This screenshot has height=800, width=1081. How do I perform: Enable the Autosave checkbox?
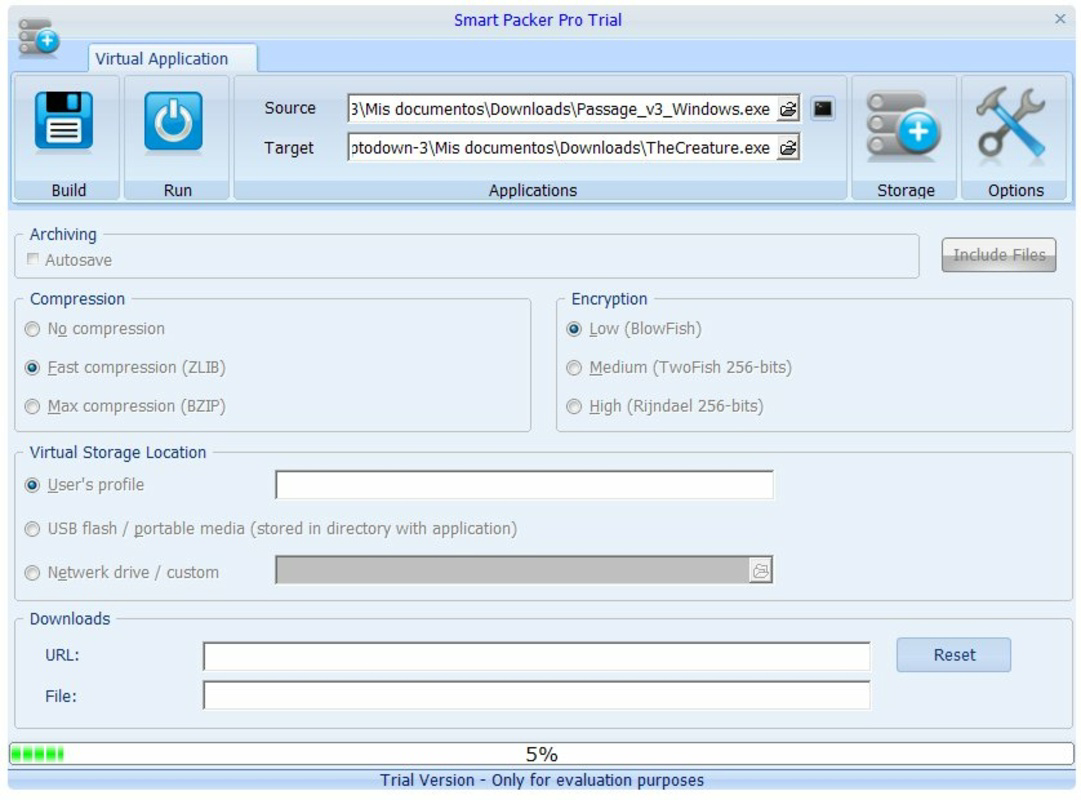pos(33,258)
